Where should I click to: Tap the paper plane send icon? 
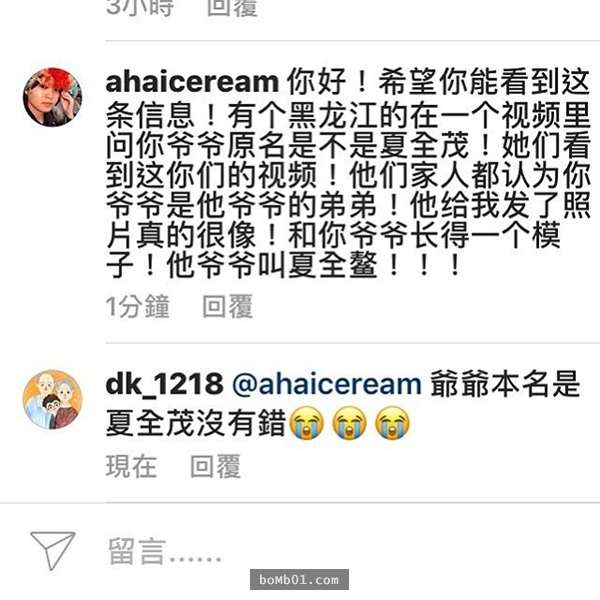click(x=53, y=550)
